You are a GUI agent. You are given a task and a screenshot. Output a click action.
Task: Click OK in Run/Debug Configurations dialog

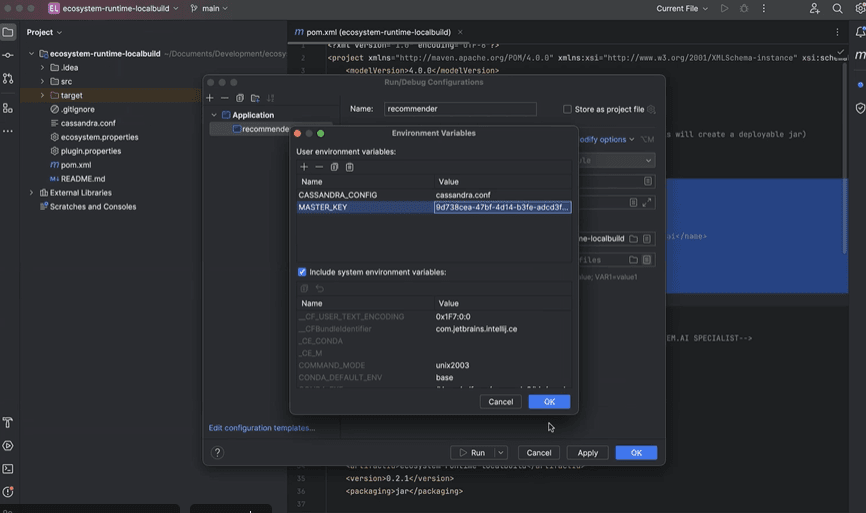pyautogui.click(x=636, y=452)
